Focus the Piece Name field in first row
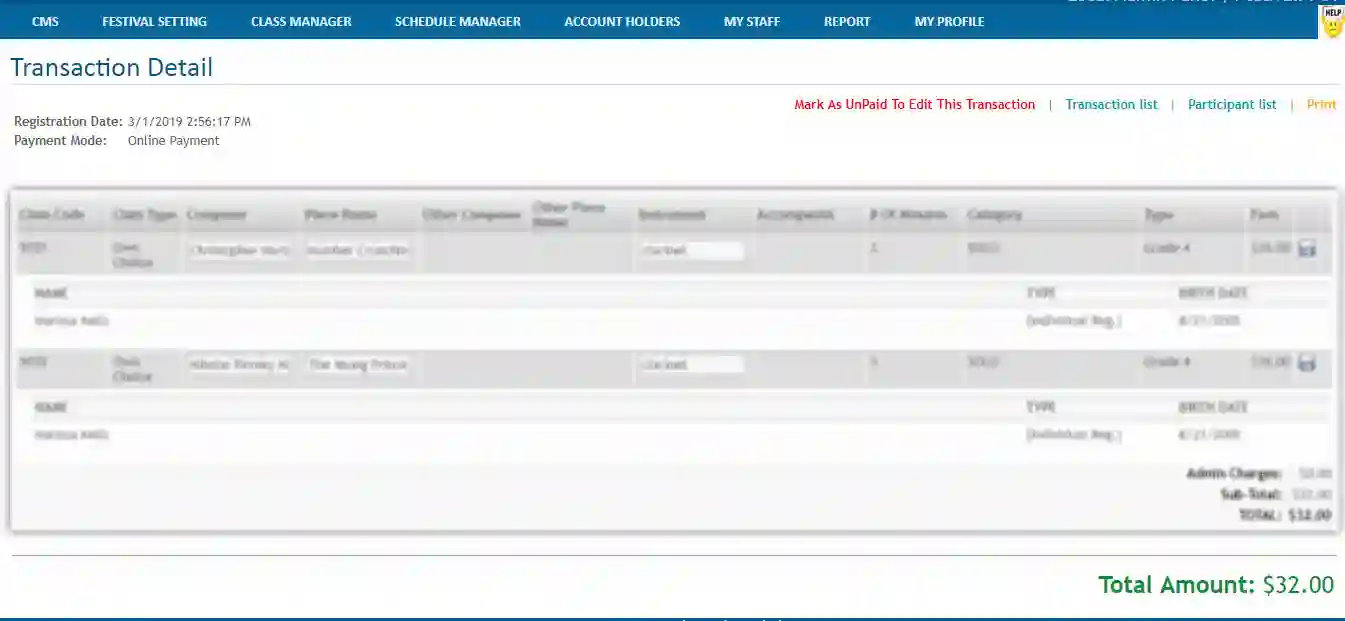 tap(358, 251)
